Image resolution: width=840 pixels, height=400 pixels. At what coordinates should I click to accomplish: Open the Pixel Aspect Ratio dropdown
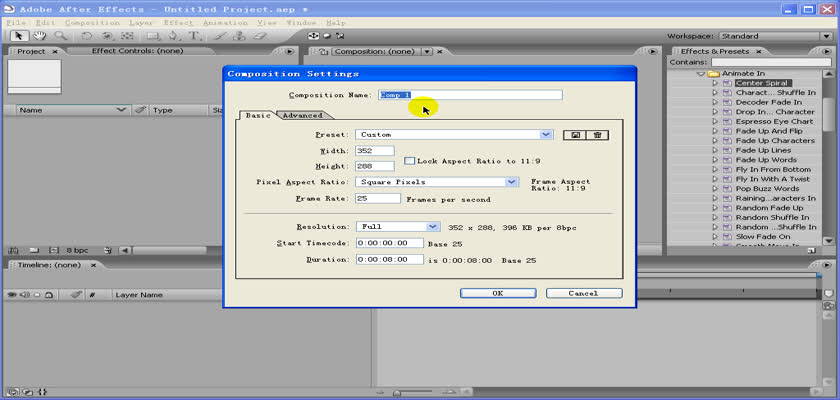437,182
